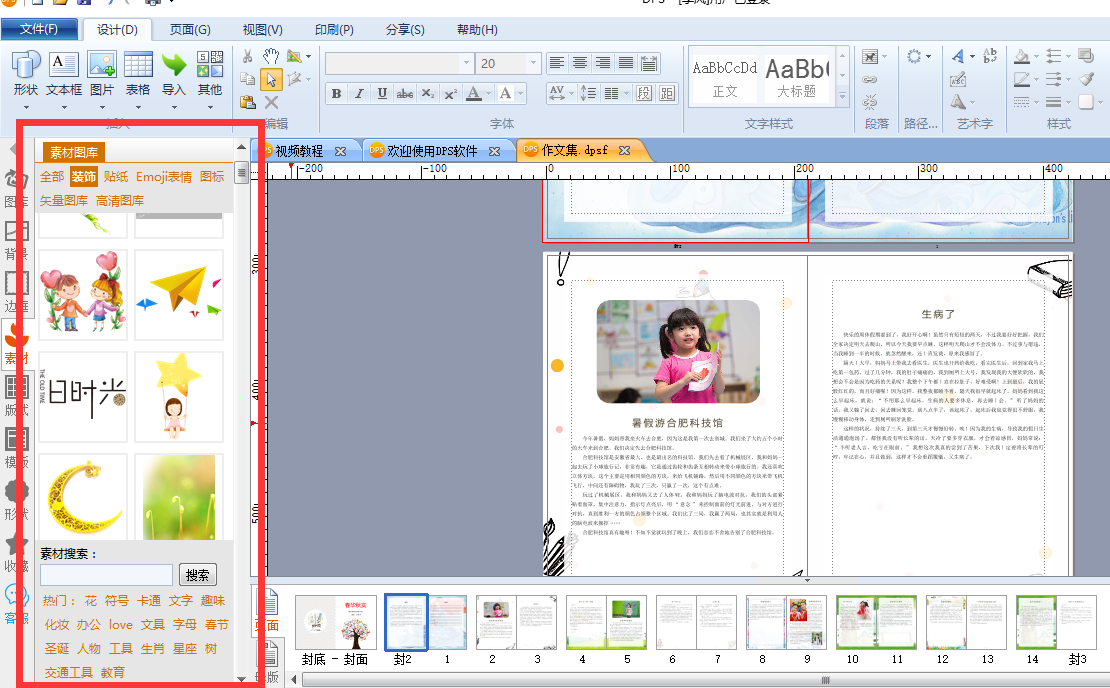Toggle bold formatting button
Image resolution: width=1110 pixels, height=688 pixels.
click(336, 93)
